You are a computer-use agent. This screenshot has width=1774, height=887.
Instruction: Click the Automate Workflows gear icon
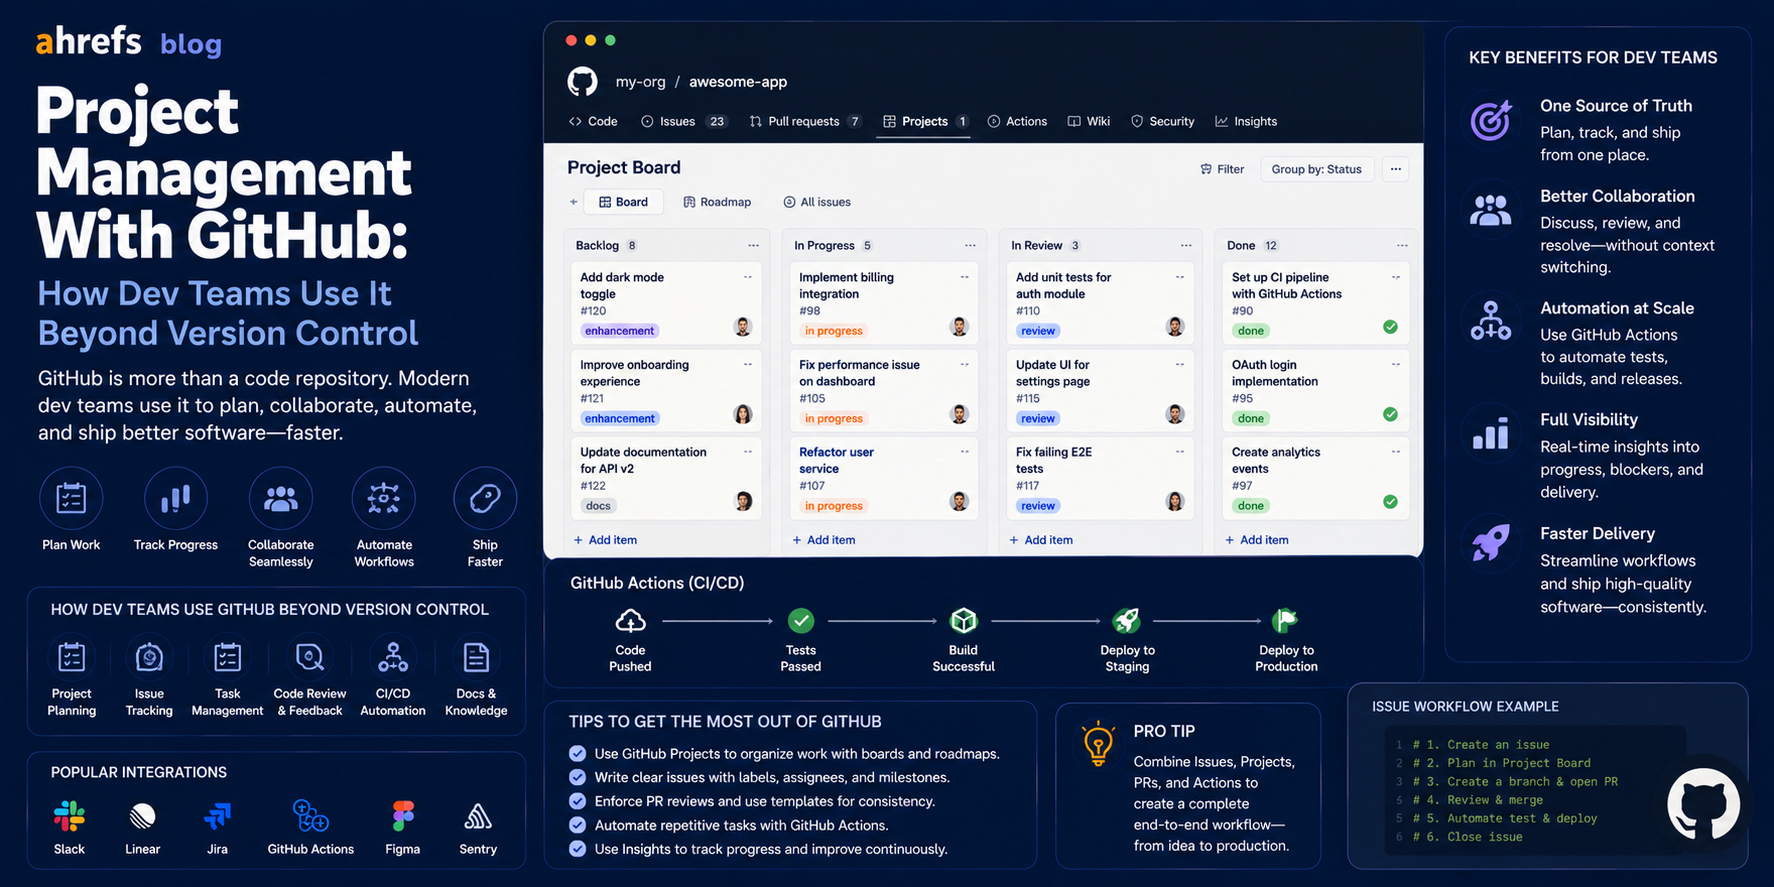click(384, 498)
